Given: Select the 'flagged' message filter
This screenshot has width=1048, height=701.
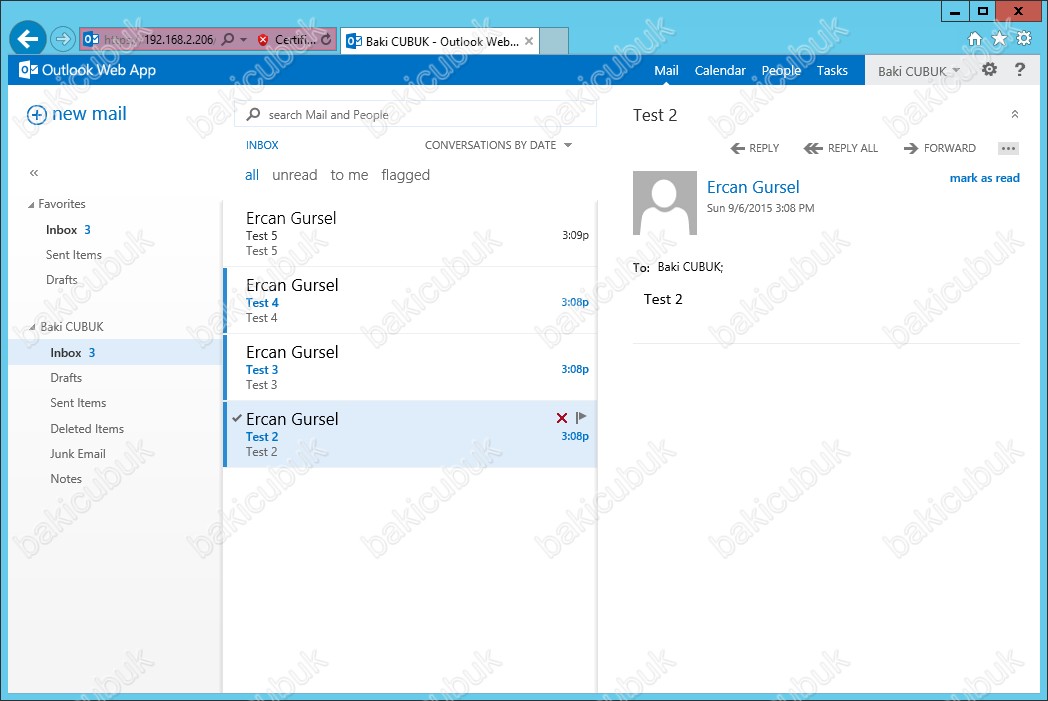Looking at the screenshot, I should click(x=406, y=175).
